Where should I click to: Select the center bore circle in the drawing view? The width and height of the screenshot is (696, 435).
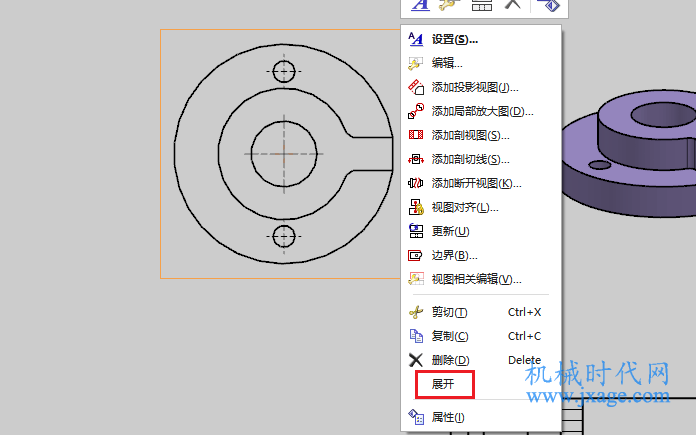[284, 154]
